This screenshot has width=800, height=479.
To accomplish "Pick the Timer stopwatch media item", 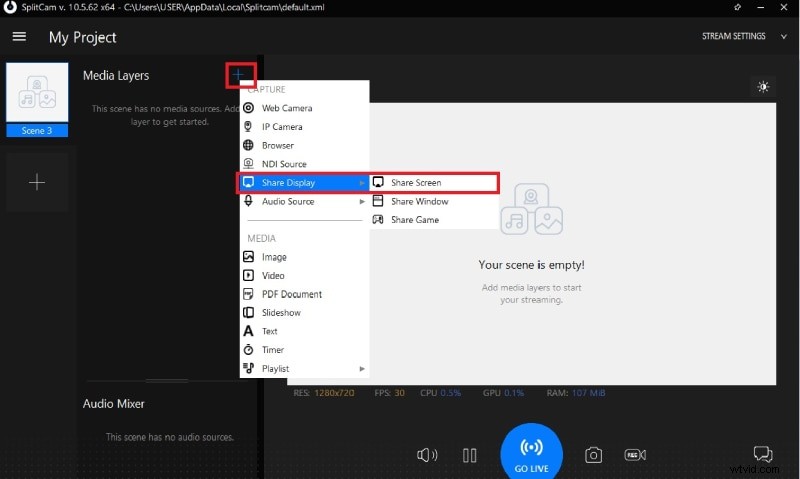I will click(x=272, y=350).
